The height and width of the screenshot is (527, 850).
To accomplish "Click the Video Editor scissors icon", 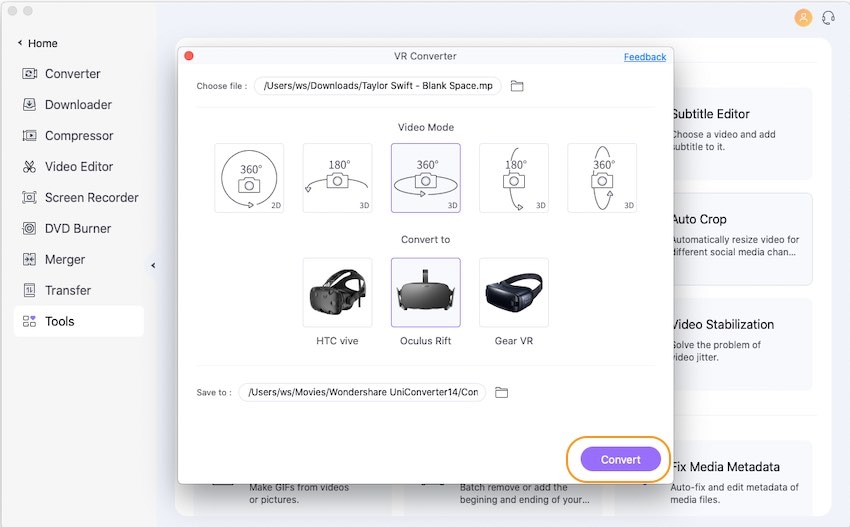I will coord(29,166).
